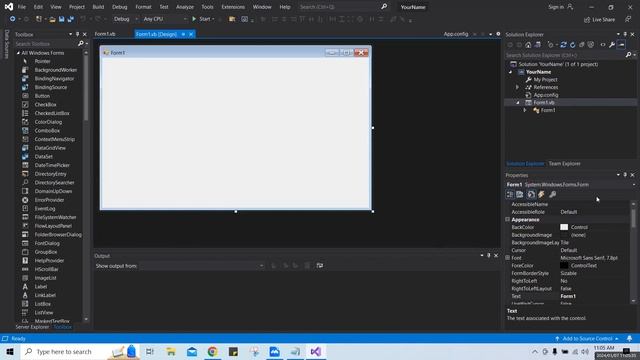Expand the References node in Solution Explorer
640x360 pixels.
(517, 87)
